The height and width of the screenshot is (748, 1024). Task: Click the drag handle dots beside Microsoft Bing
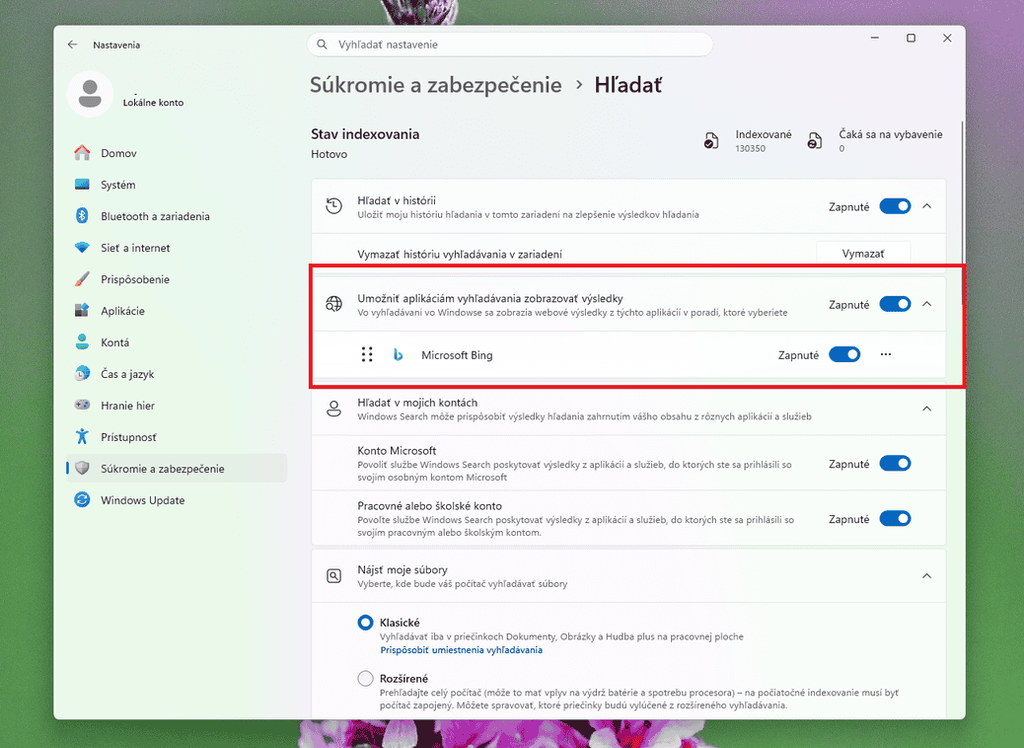click(x=367, y=354)
